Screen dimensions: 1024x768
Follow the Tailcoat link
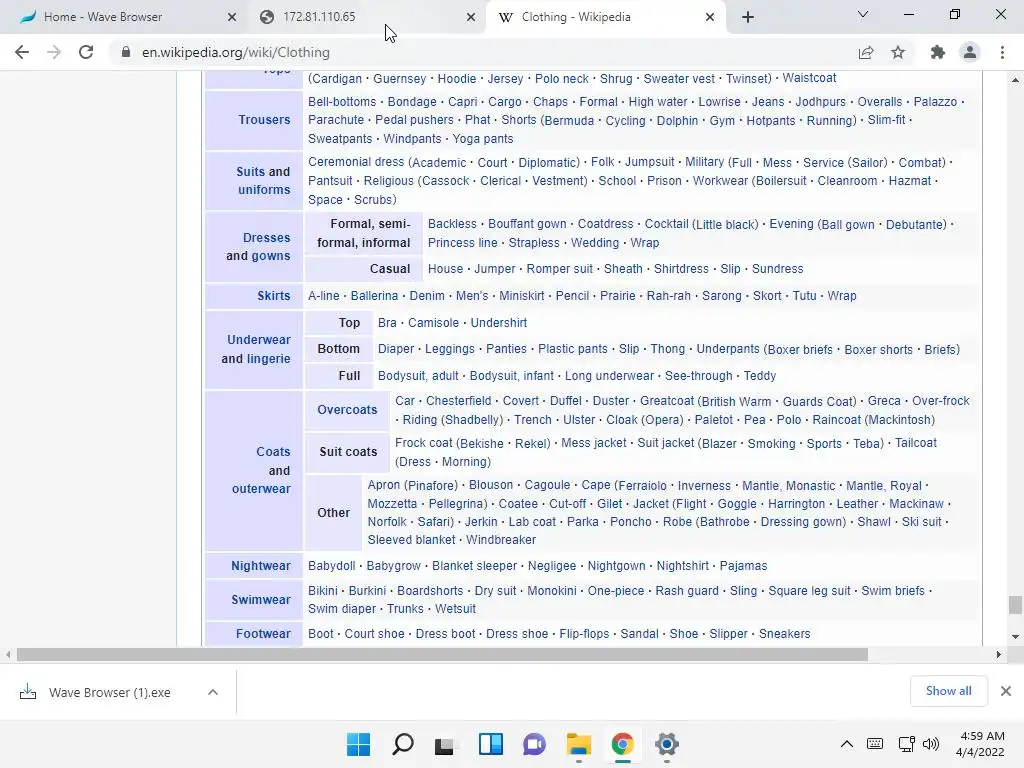pos(916,443)
